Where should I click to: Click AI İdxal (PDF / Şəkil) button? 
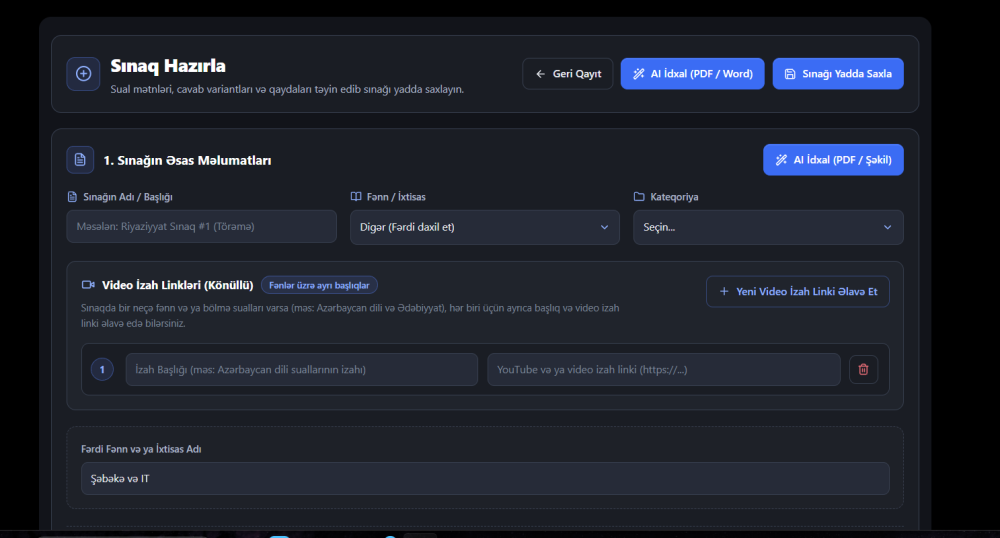834,160
